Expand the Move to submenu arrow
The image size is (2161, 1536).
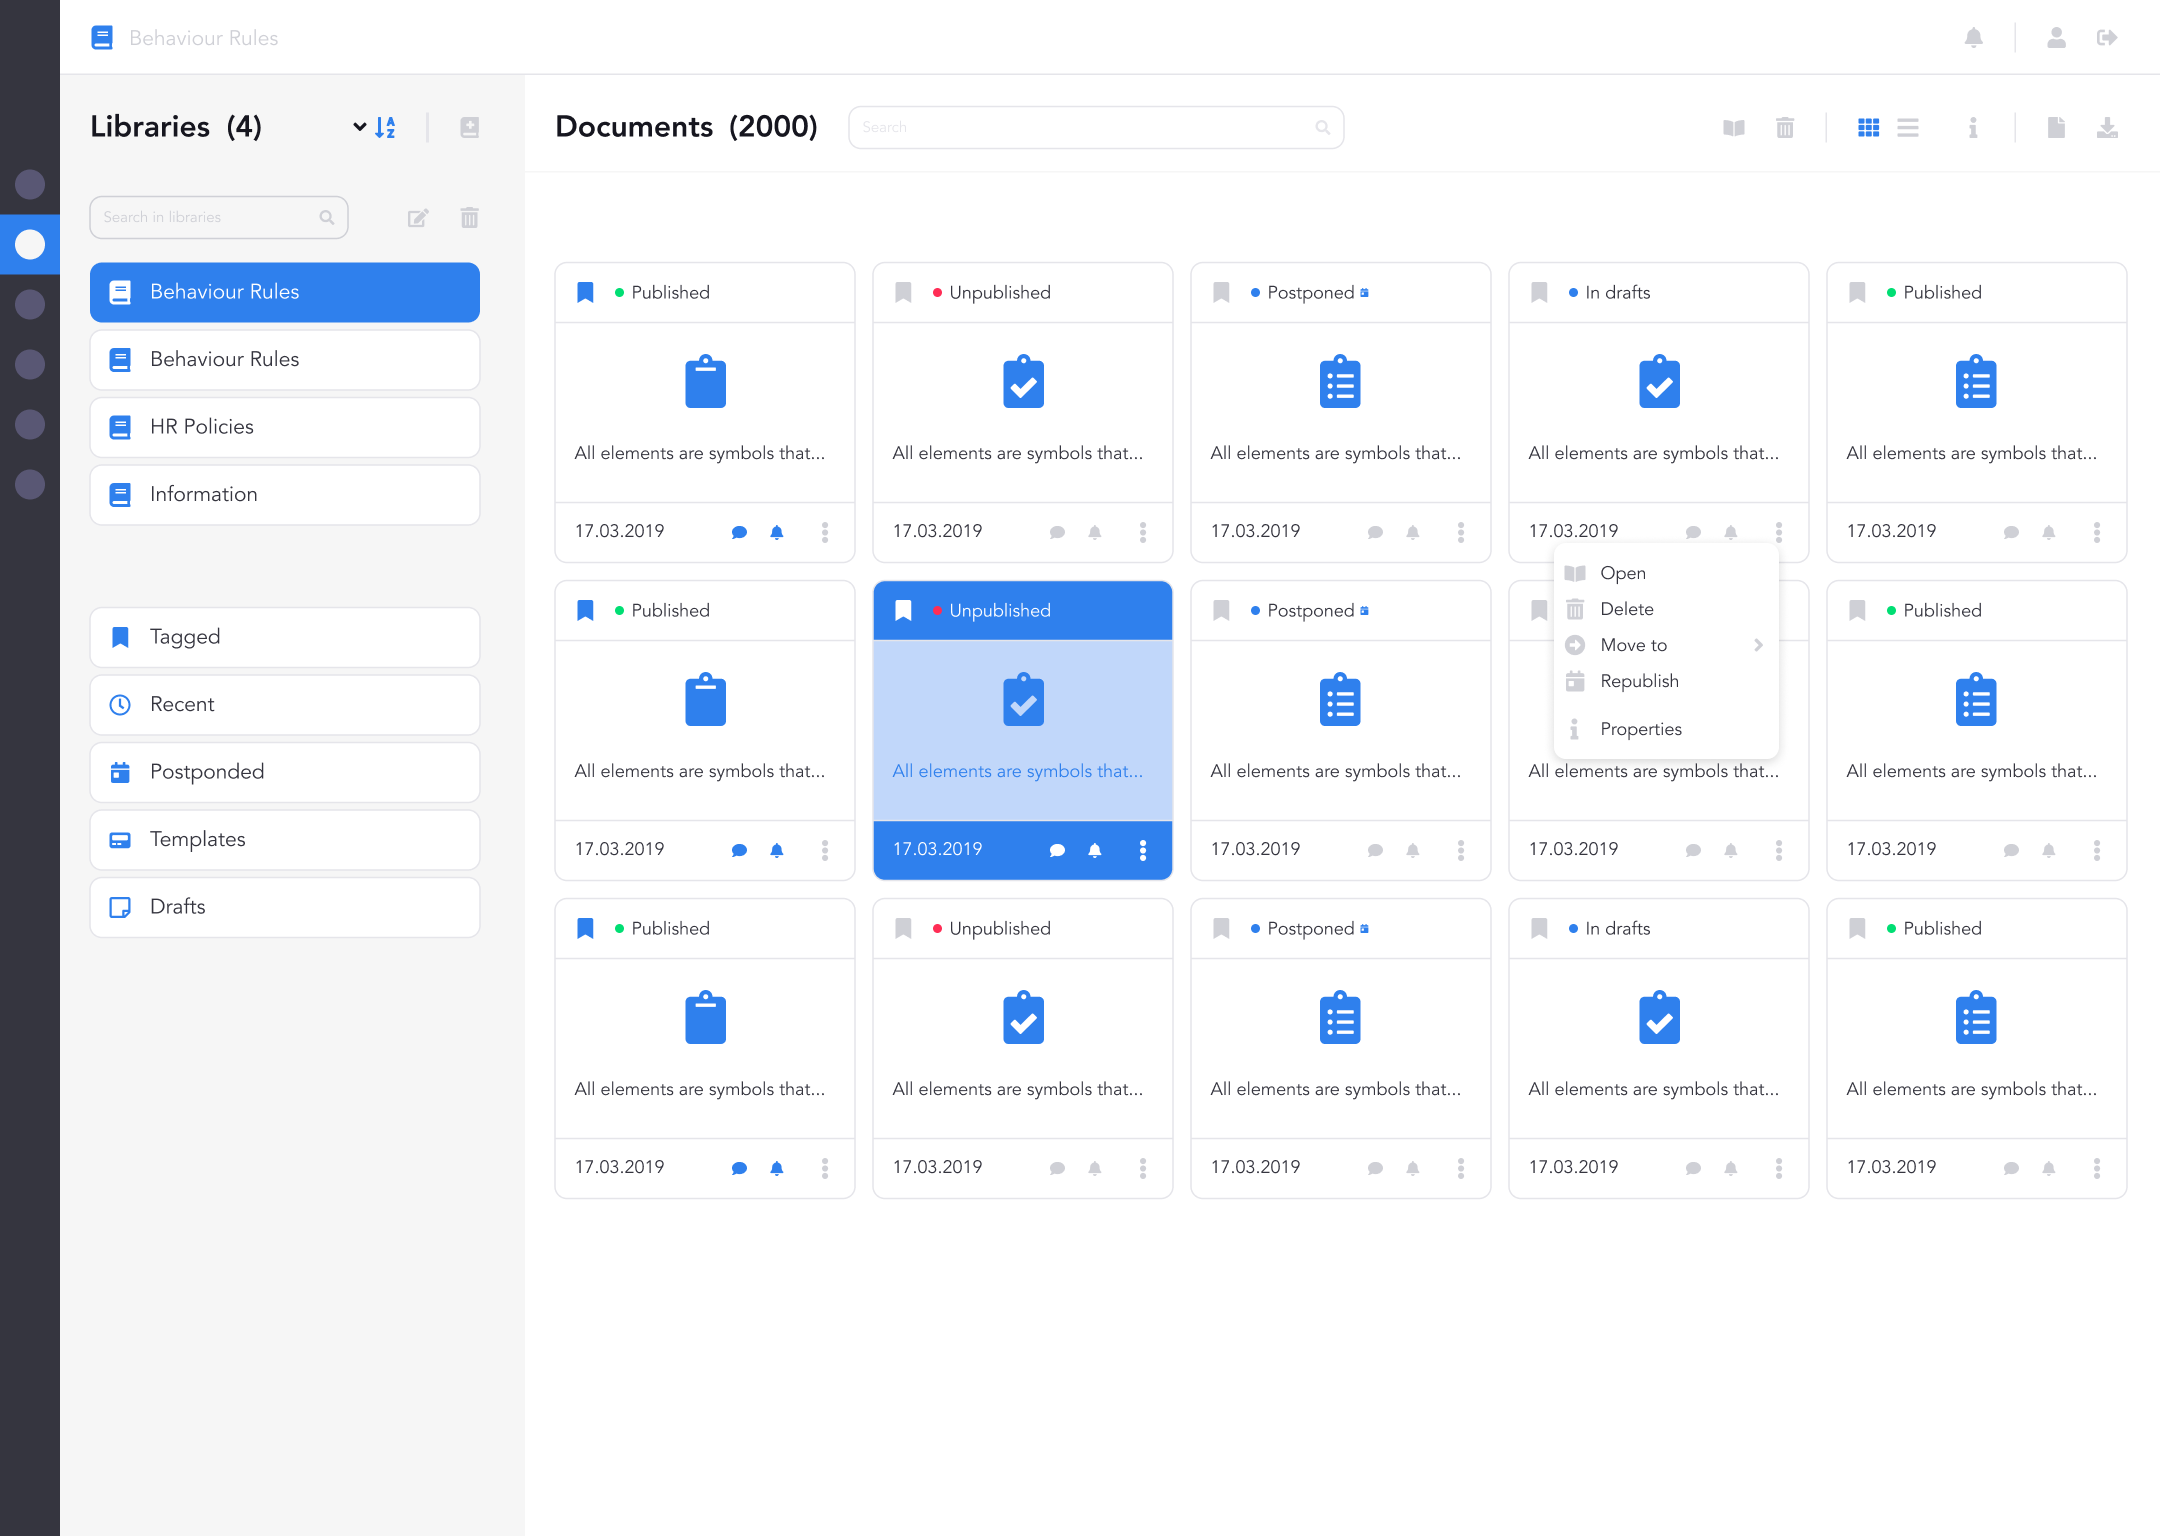[1758, 645]
